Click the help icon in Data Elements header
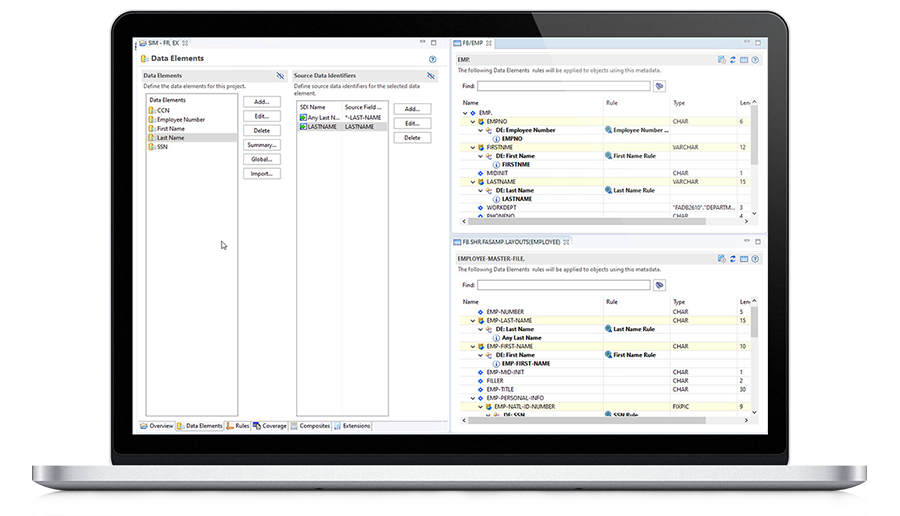The width and height of the screenshot is (900, 516). tap(432, 60)
